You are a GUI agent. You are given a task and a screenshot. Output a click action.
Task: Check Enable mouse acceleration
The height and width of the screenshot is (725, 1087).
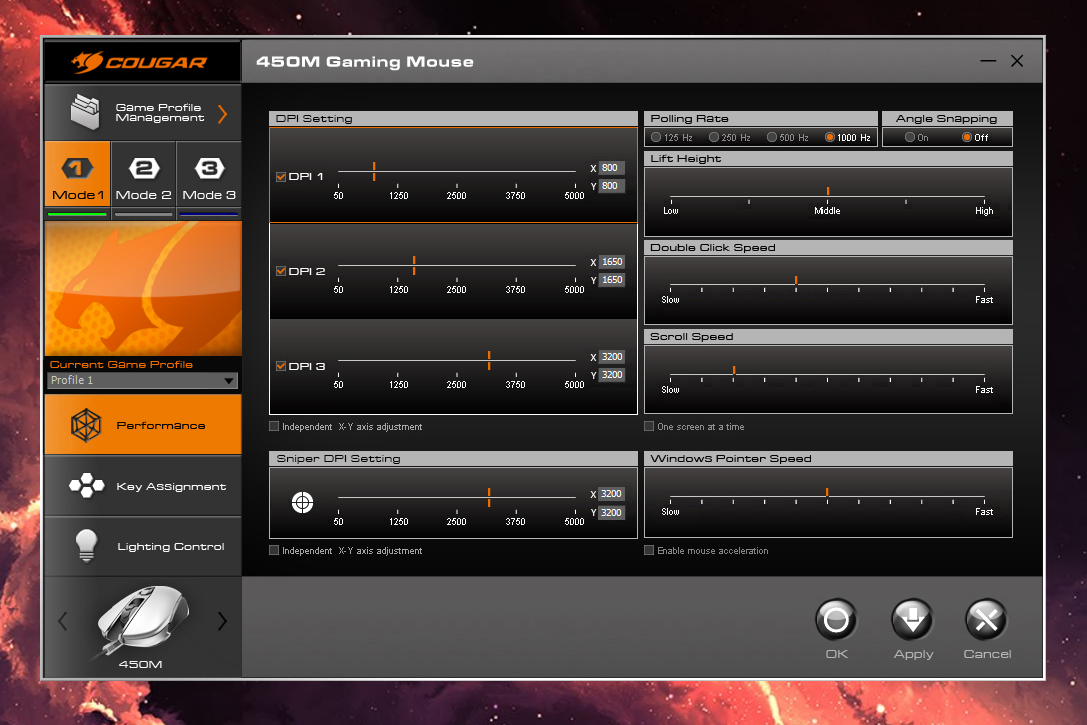[x=649, y=550]
